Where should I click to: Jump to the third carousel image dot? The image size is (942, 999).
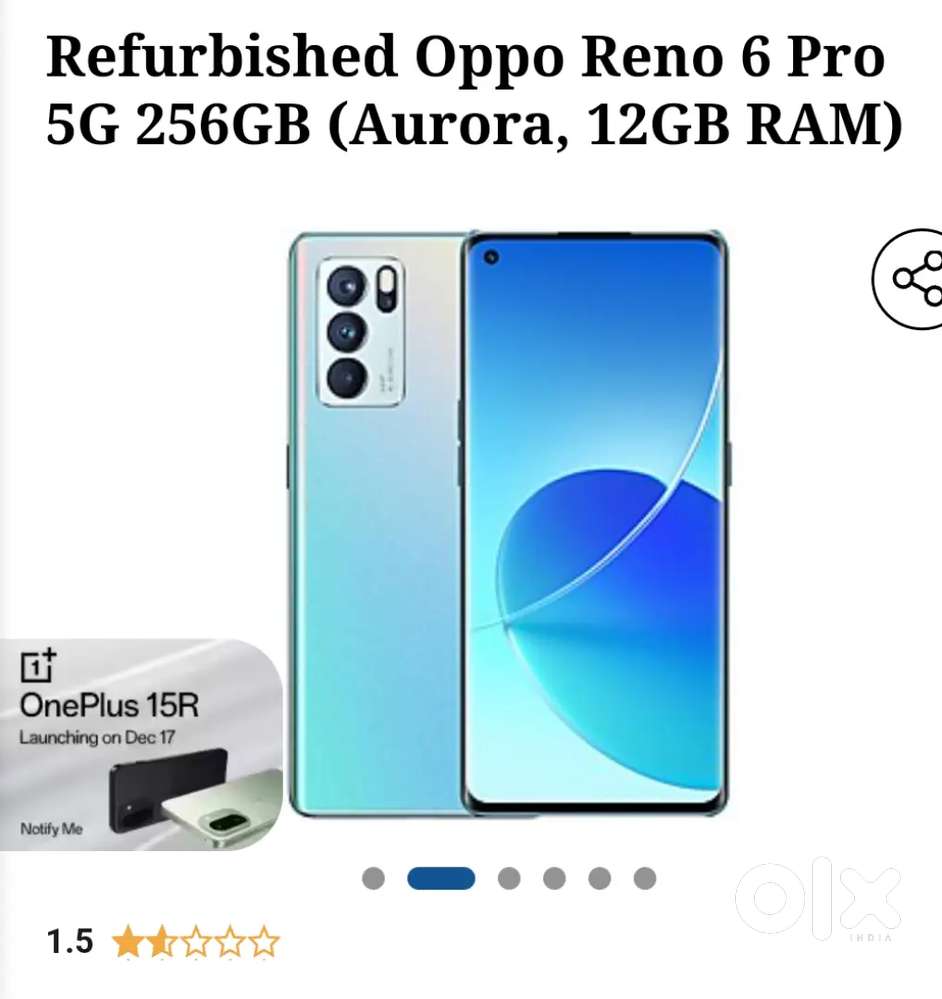(509, 878)
